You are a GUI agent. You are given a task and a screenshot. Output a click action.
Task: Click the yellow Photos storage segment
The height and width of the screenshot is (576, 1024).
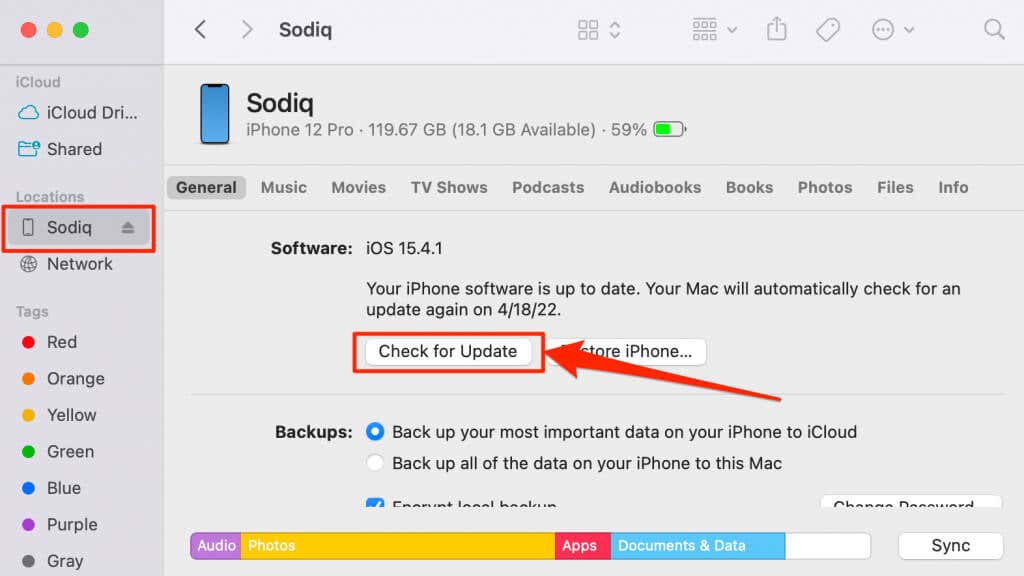pos(398,545)
